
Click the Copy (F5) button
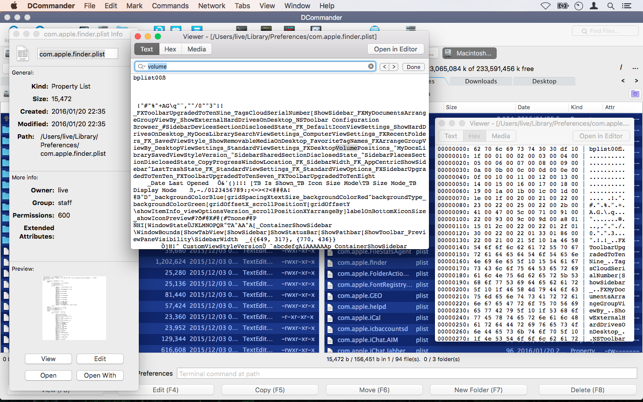pyautogui.click(x=269, y=390)
